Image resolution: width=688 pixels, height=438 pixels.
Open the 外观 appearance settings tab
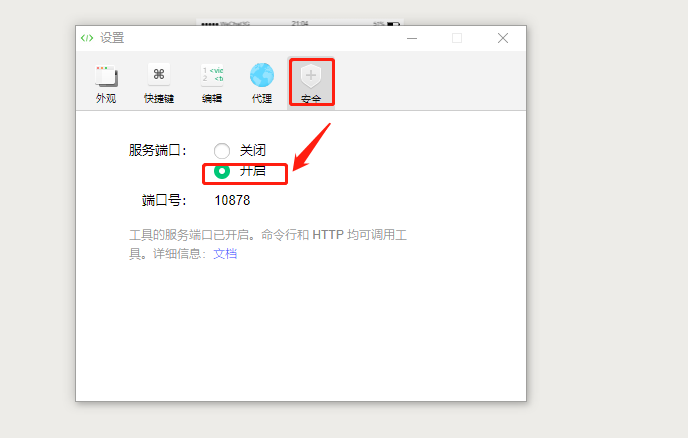tap(106, 83)
